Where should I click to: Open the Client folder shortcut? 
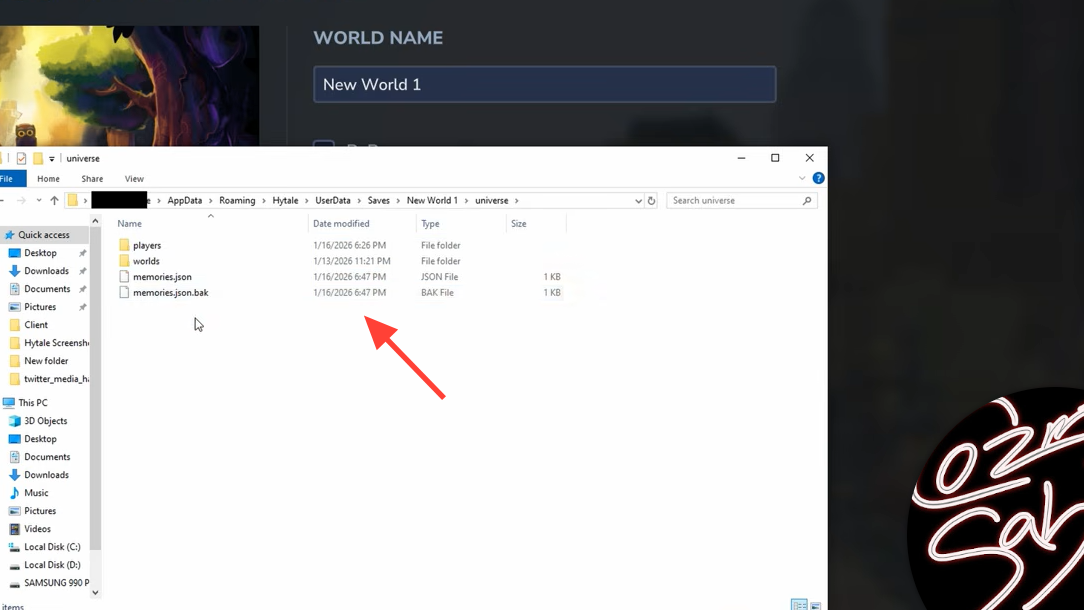(x=36, y=325)
